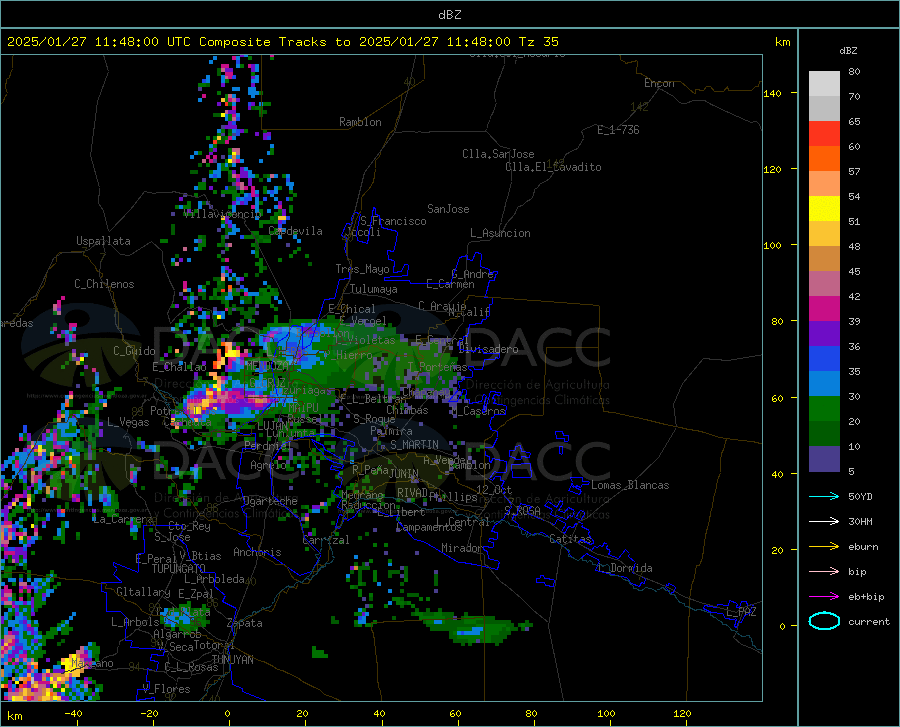
Task: Click the L_Asuncion map label
Action: click(x=500, y=233)
